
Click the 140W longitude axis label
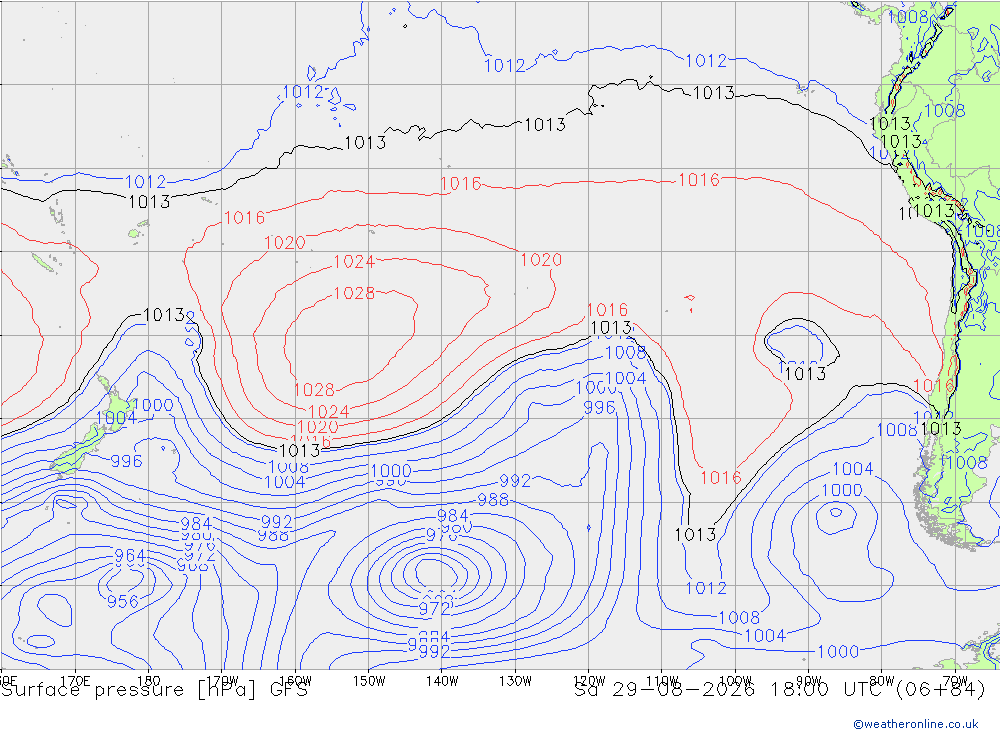442,681
